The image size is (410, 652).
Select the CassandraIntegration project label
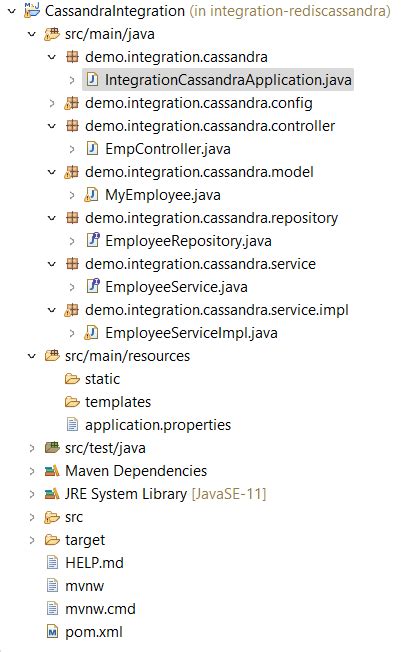coord(115,11)
